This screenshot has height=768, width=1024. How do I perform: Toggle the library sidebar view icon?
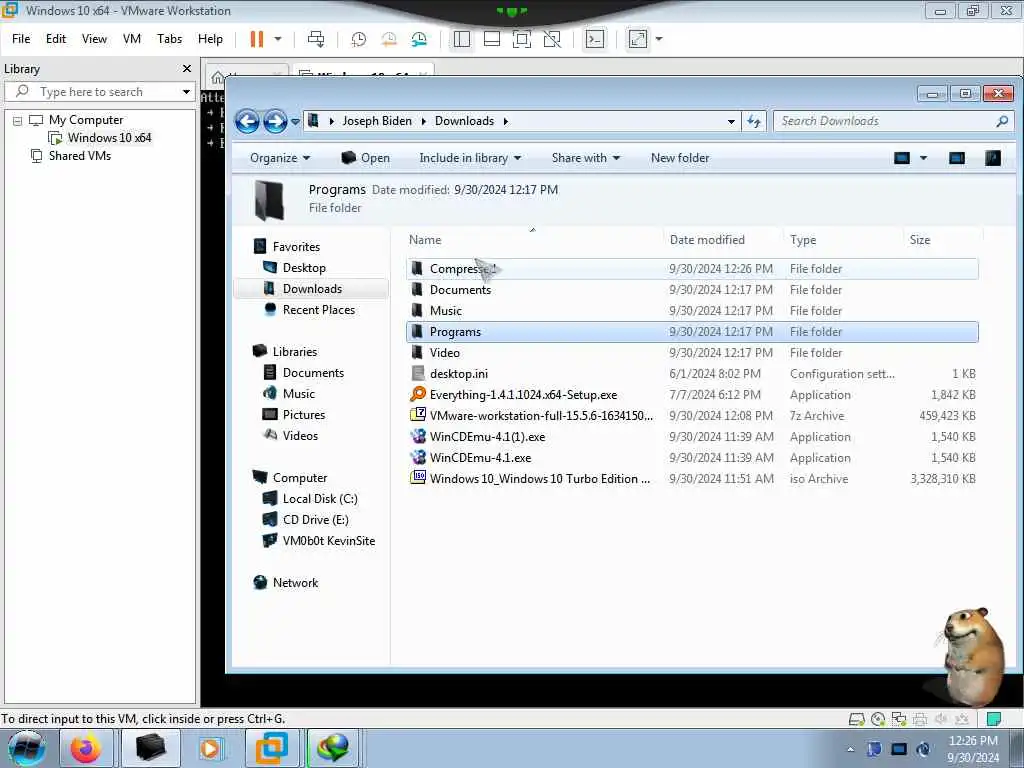tap(462, 39)
